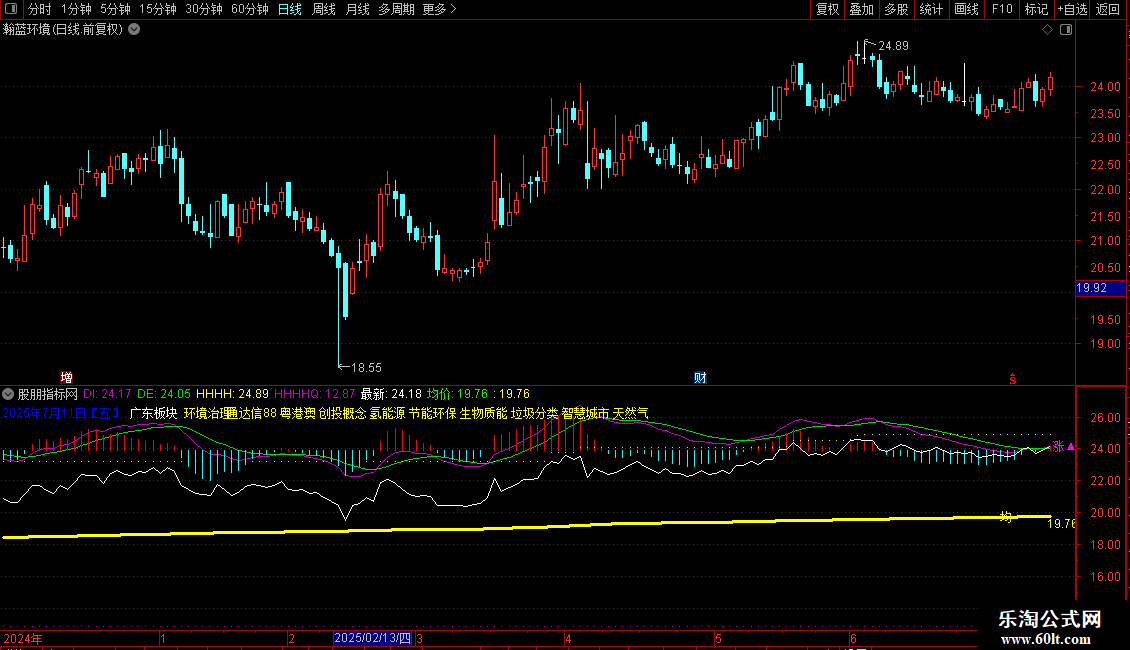Switch to 月线 monthly chart
The height and width of the screenshot is (650, 1130).
click(357, 9)
